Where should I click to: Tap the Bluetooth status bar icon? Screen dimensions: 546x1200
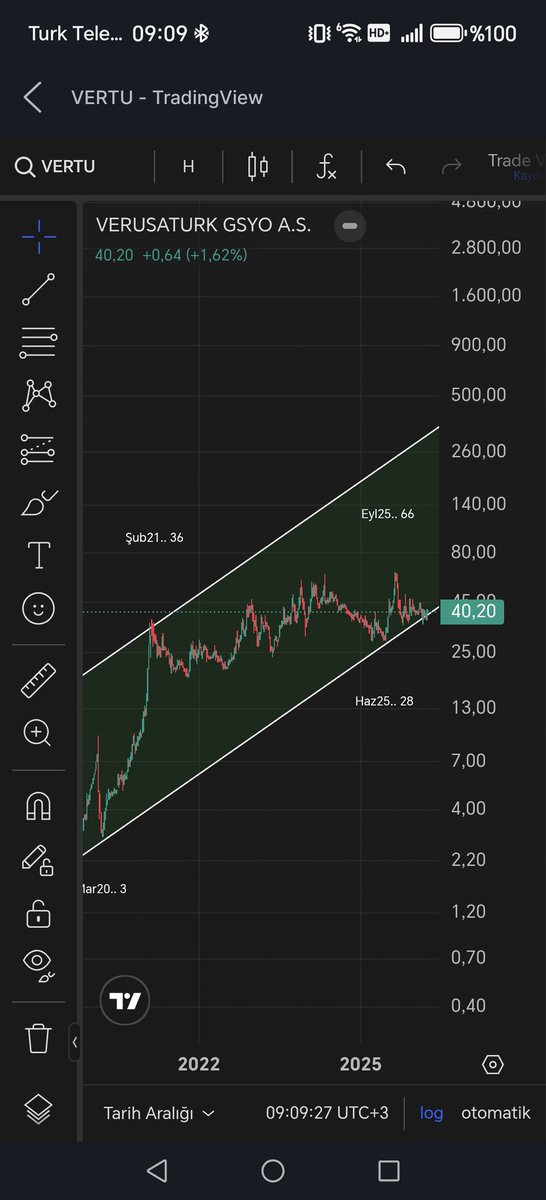click(200, 33)
